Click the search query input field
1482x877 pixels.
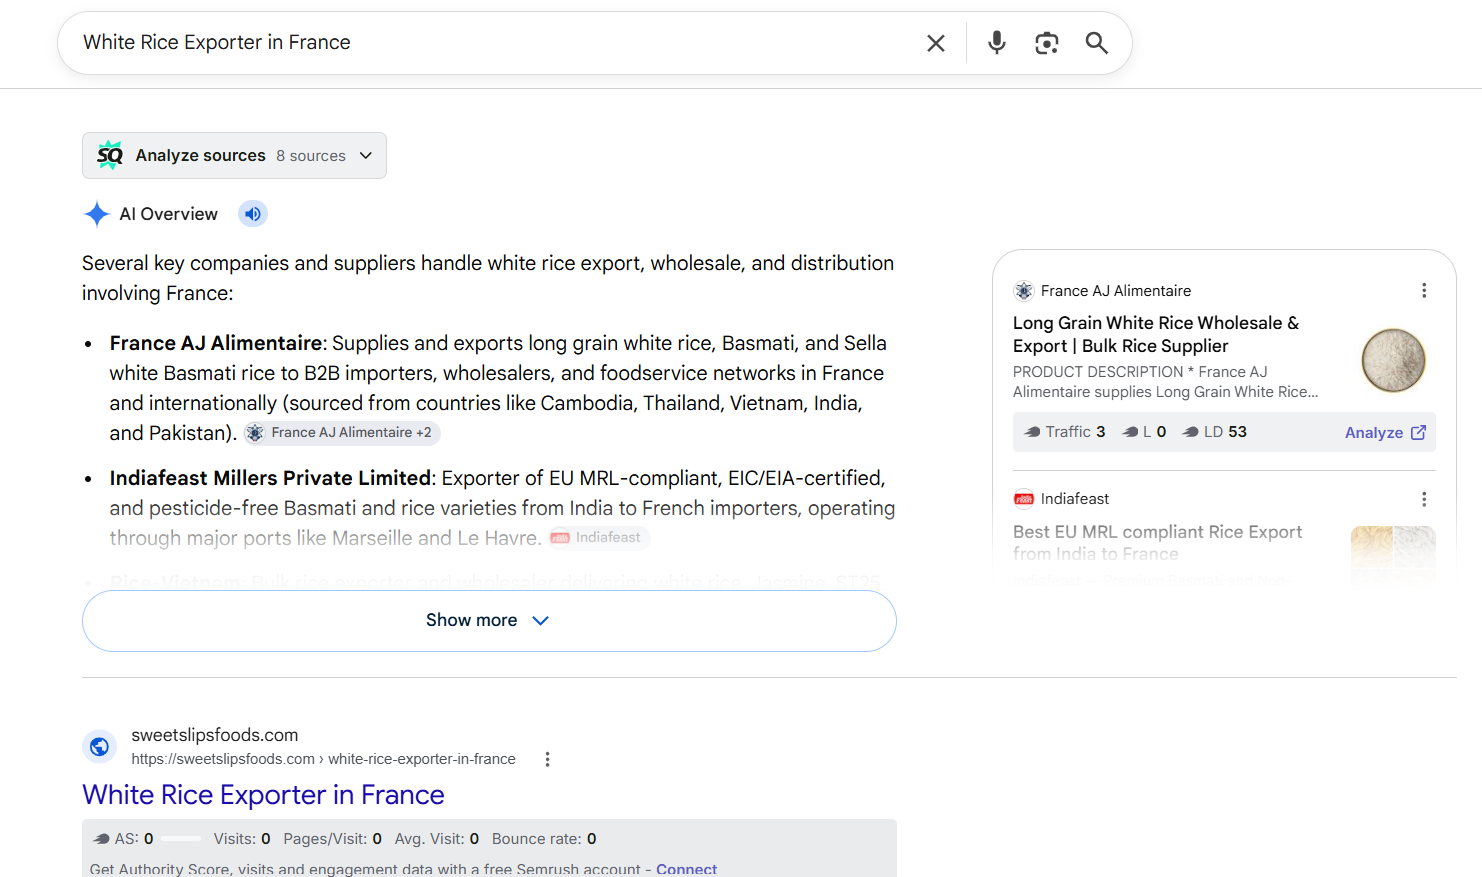(490, 43)
